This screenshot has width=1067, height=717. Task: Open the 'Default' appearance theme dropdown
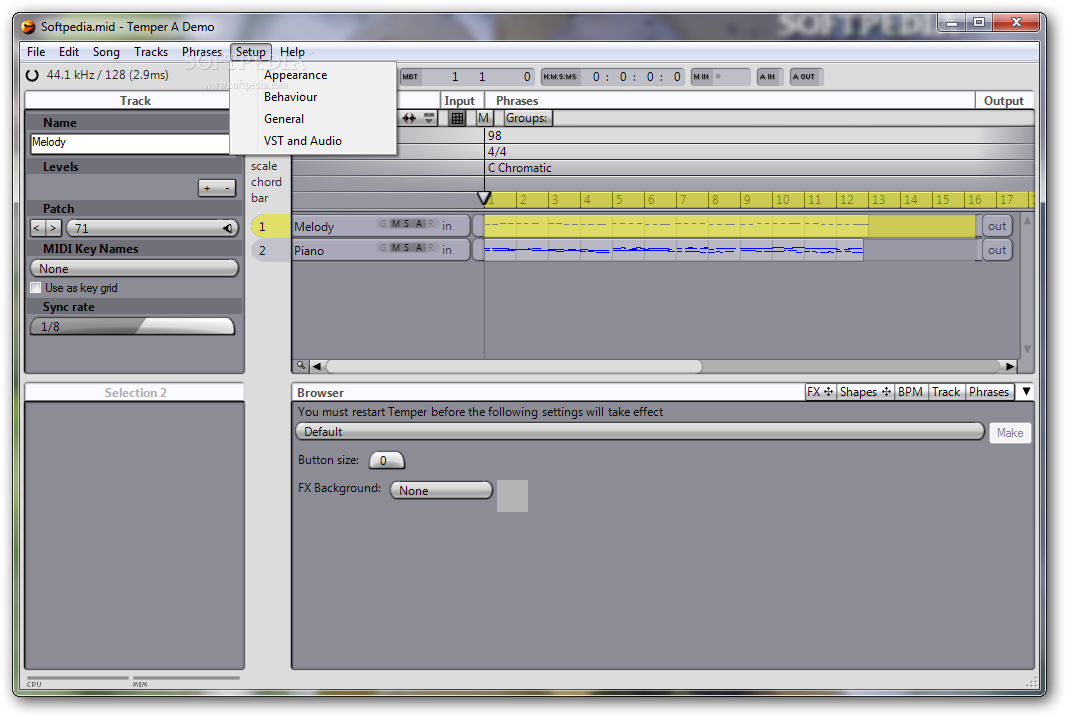pyautogui.click(x=640, y=432)
